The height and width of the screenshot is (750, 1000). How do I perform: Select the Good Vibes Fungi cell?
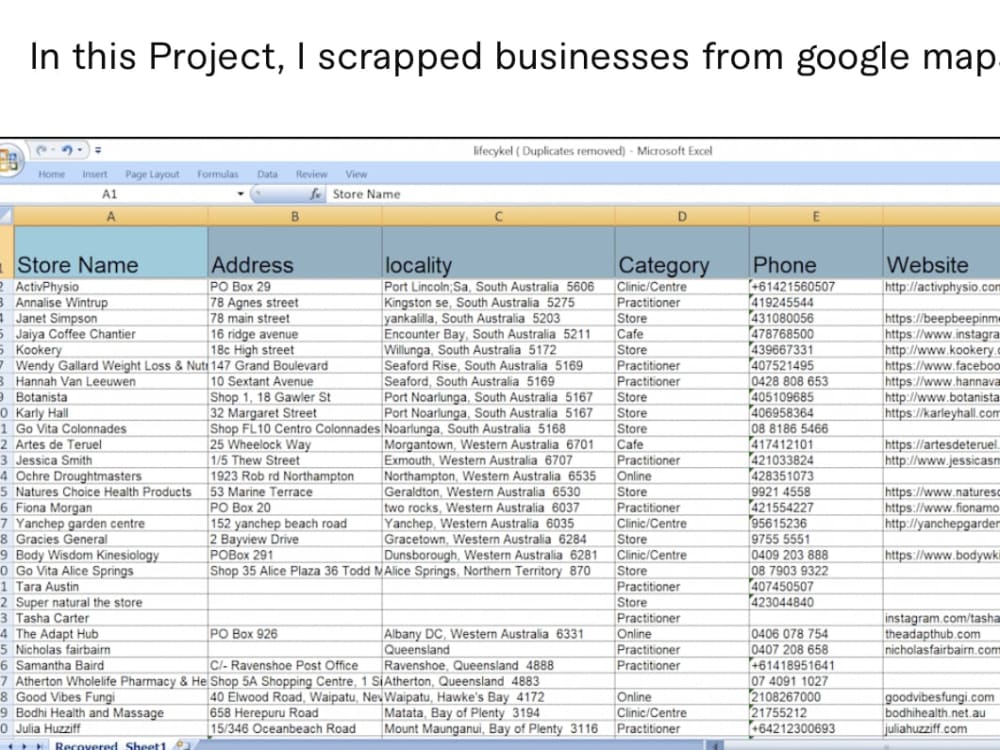111,697
